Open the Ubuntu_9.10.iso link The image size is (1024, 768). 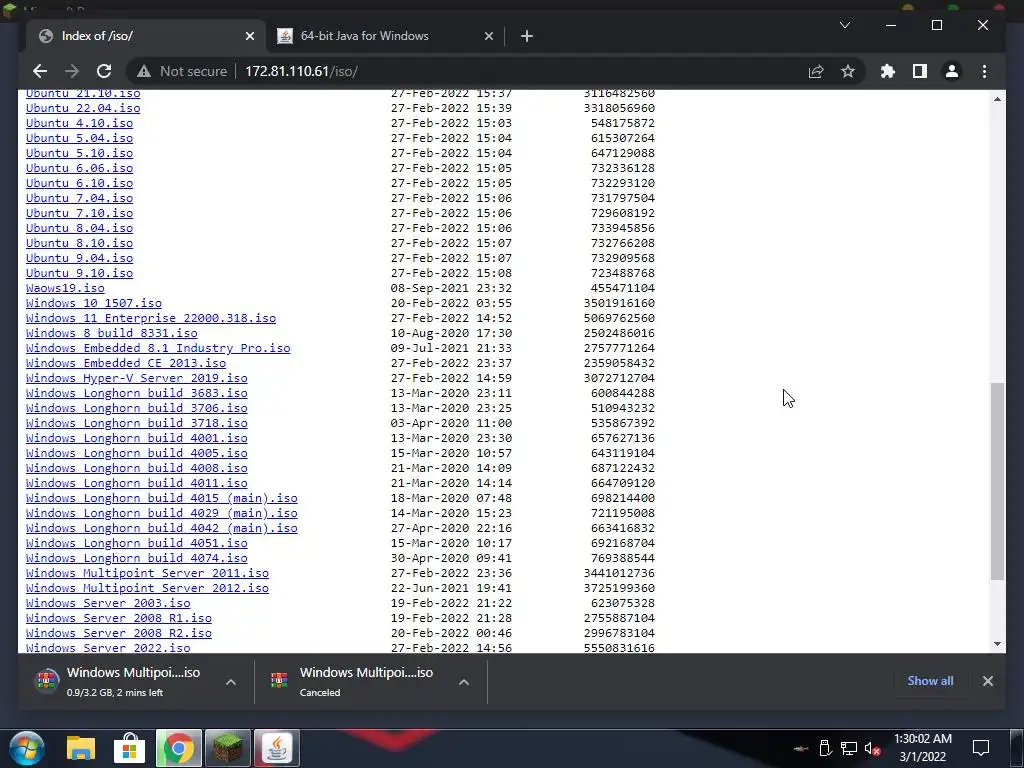[79, 274]
